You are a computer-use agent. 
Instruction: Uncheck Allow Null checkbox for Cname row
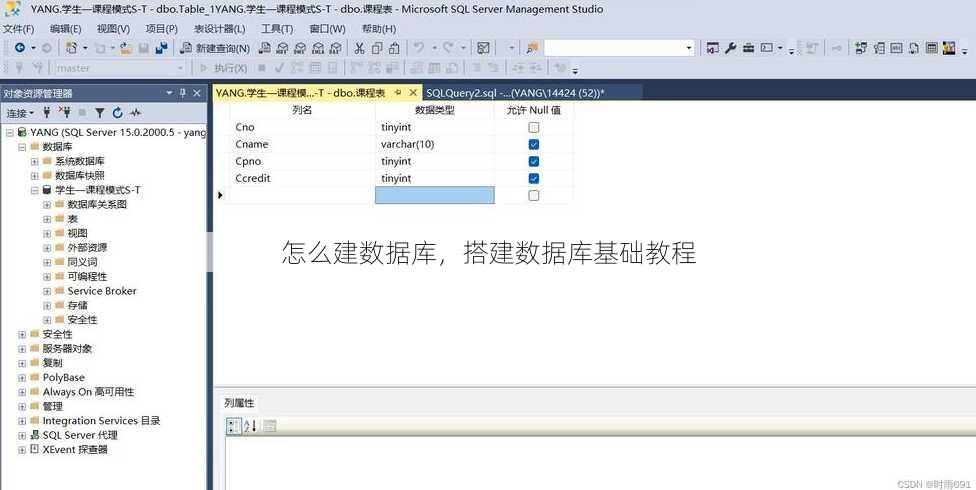(533, 144)
